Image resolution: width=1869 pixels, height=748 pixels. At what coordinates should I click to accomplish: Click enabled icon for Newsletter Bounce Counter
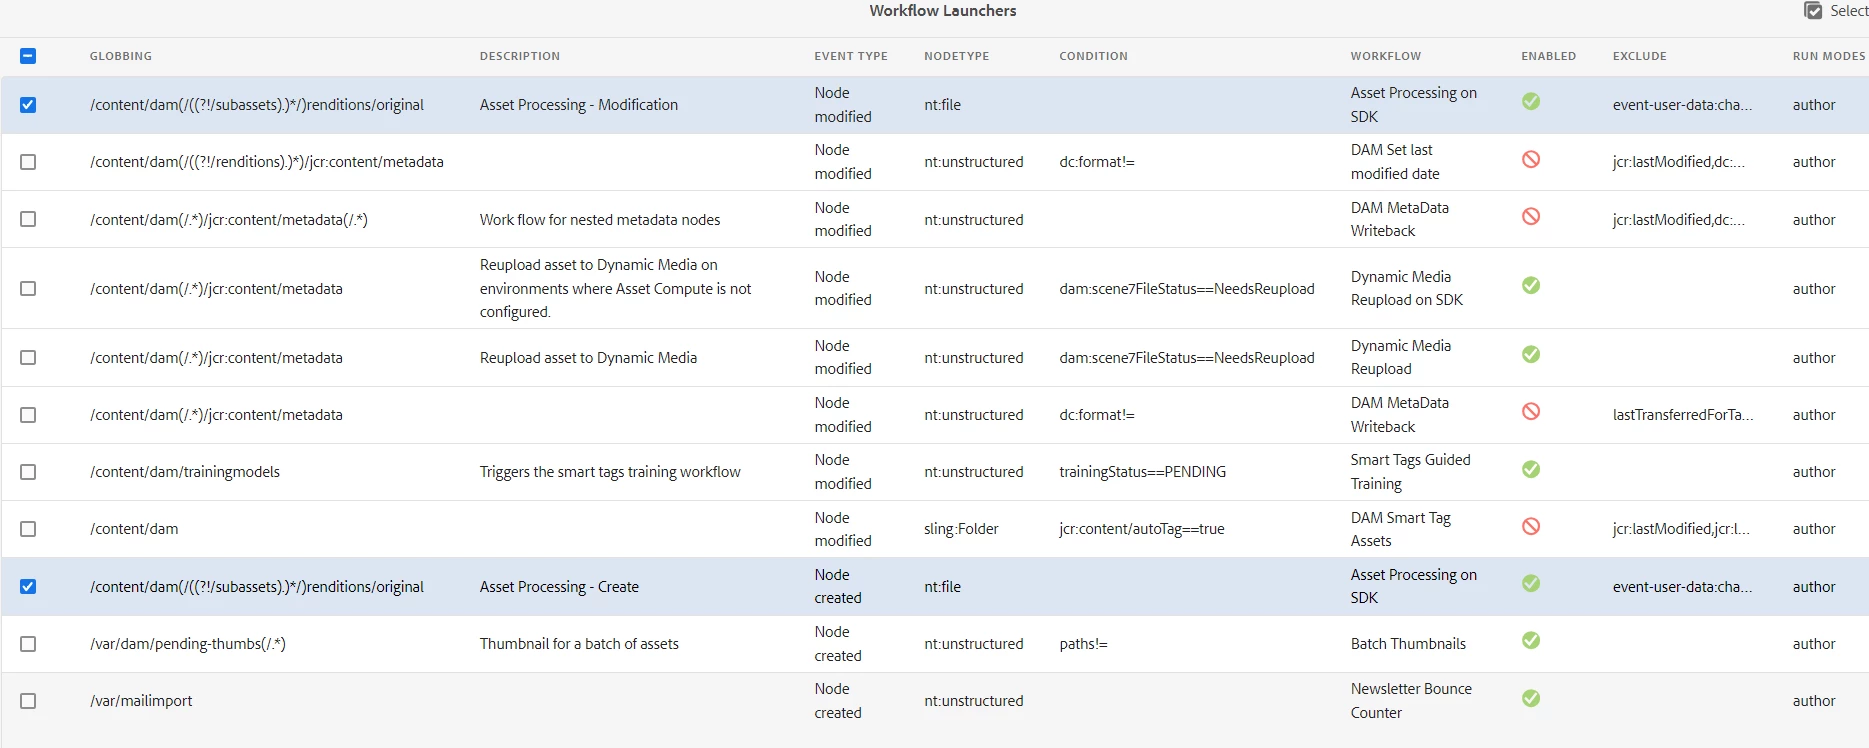[x=1531, y=698]
